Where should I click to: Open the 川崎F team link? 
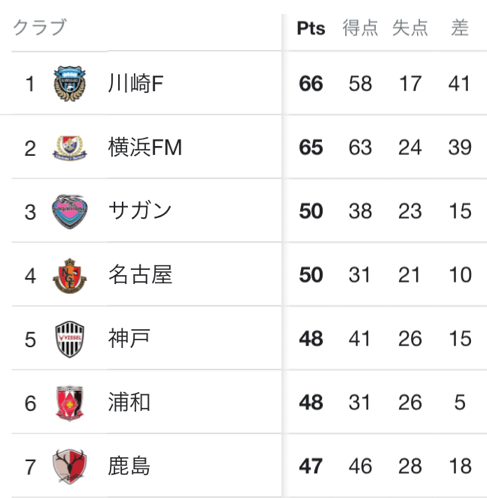[x=136, y=83]
